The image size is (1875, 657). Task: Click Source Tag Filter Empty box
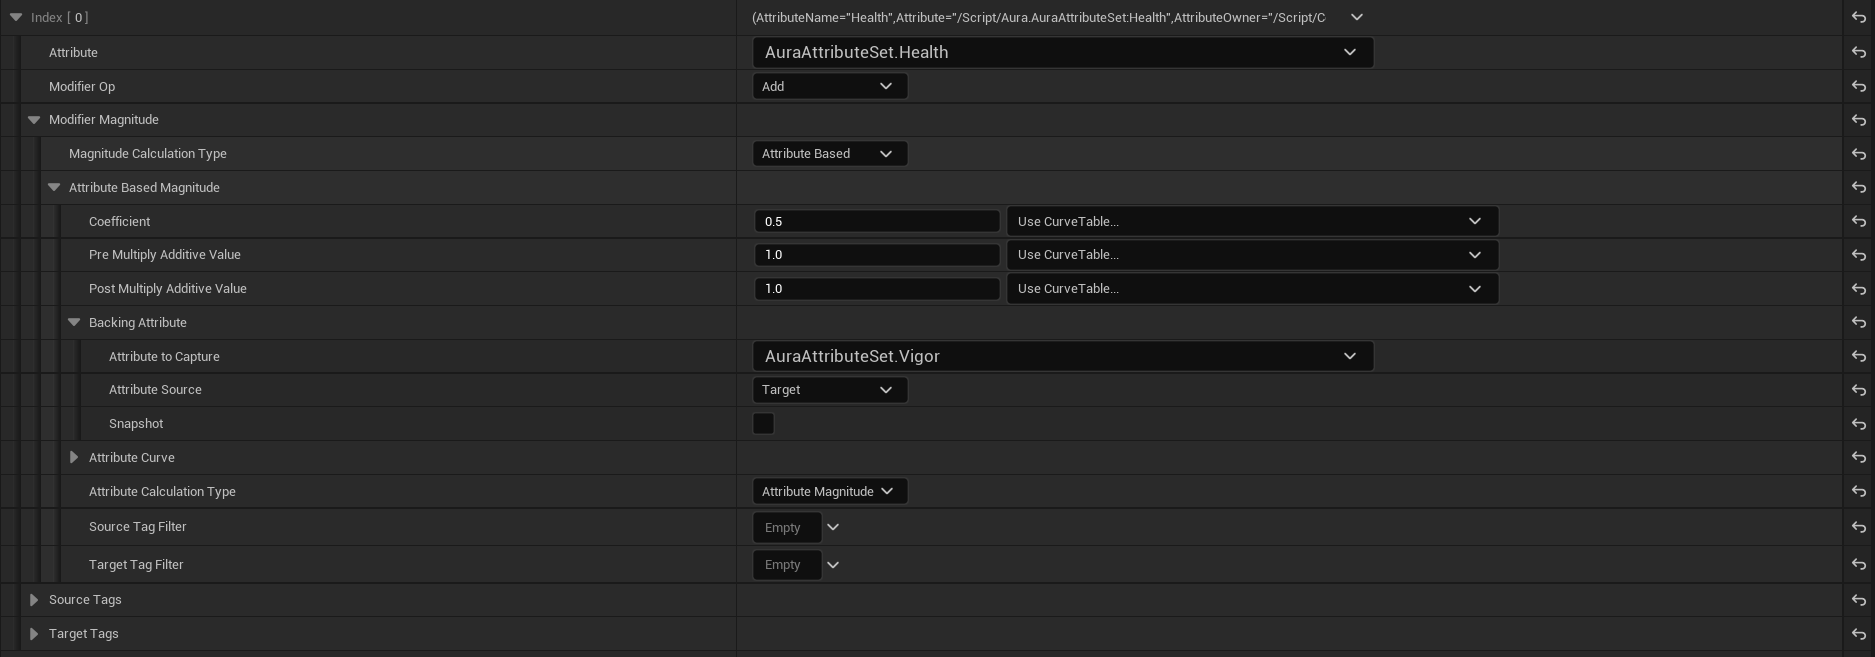(787, 527)
